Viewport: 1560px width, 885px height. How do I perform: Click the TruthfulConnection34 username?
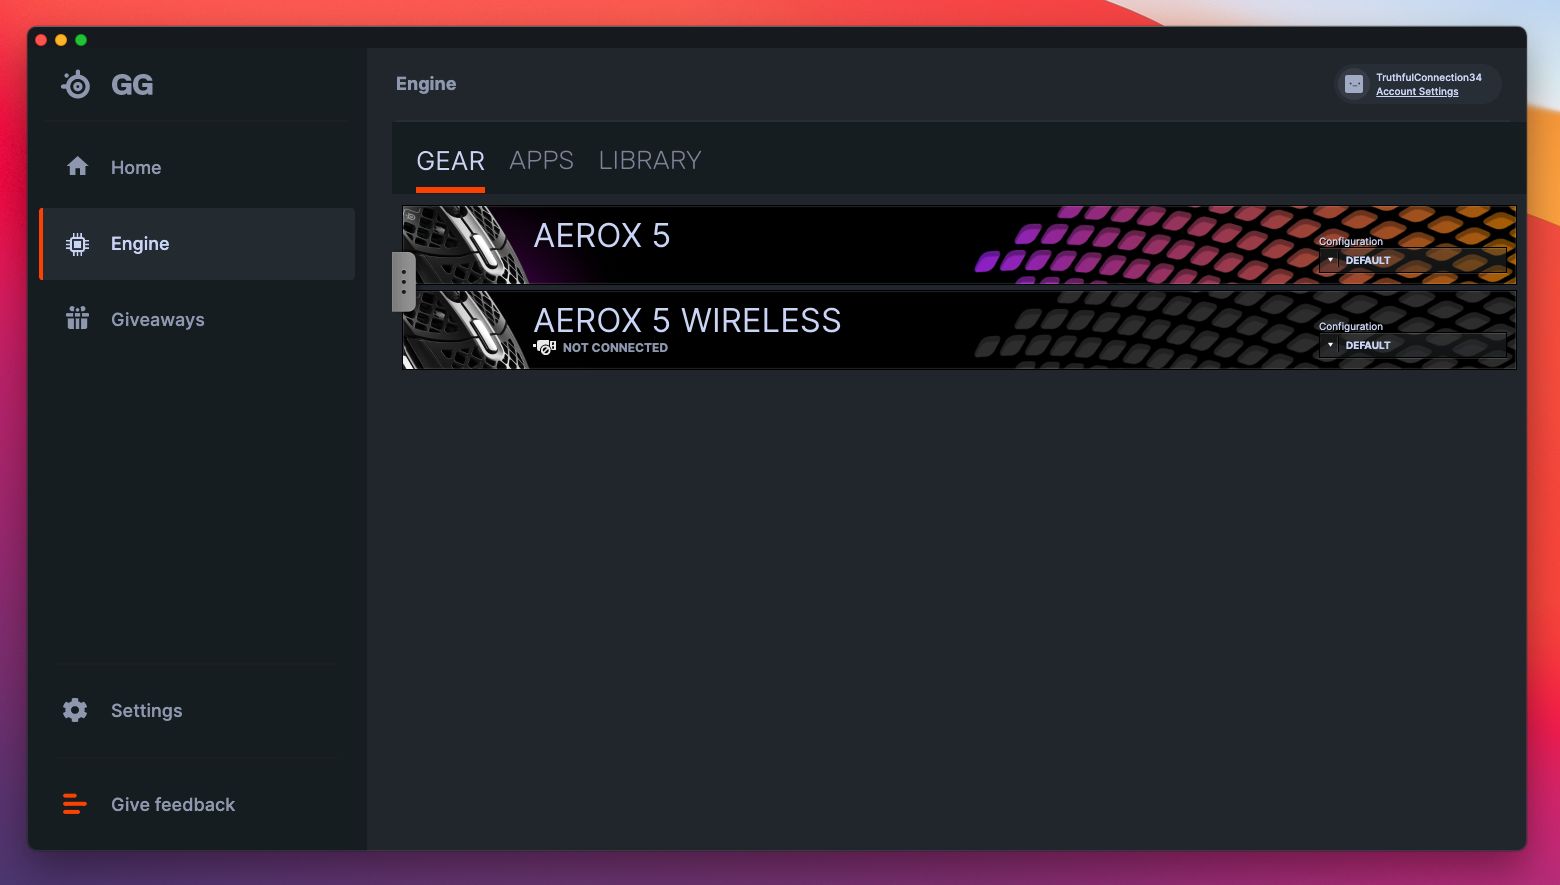[1429, 77]
